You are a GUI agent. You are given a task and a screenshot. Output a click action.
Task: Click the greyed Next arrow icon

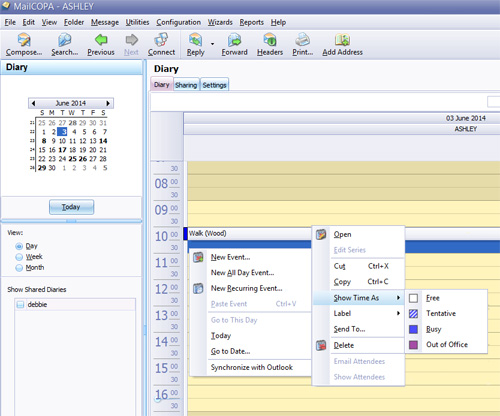[131, 40]
